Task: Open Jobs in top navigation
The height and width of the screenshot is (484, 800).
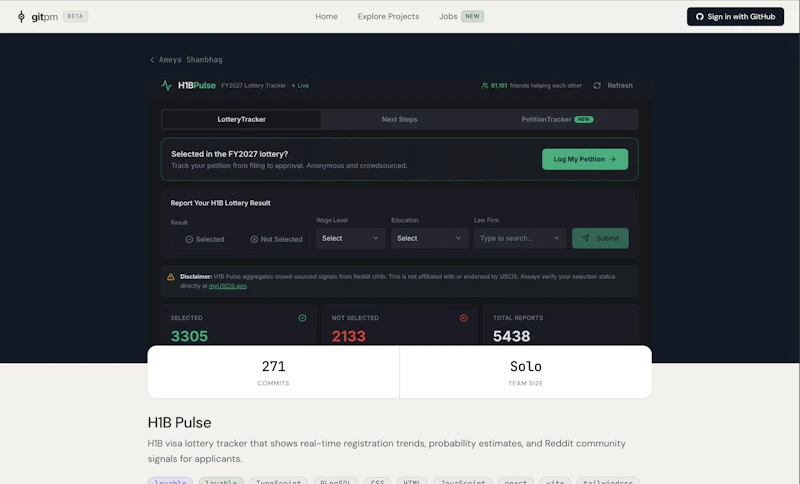Action: click(448, 16)
